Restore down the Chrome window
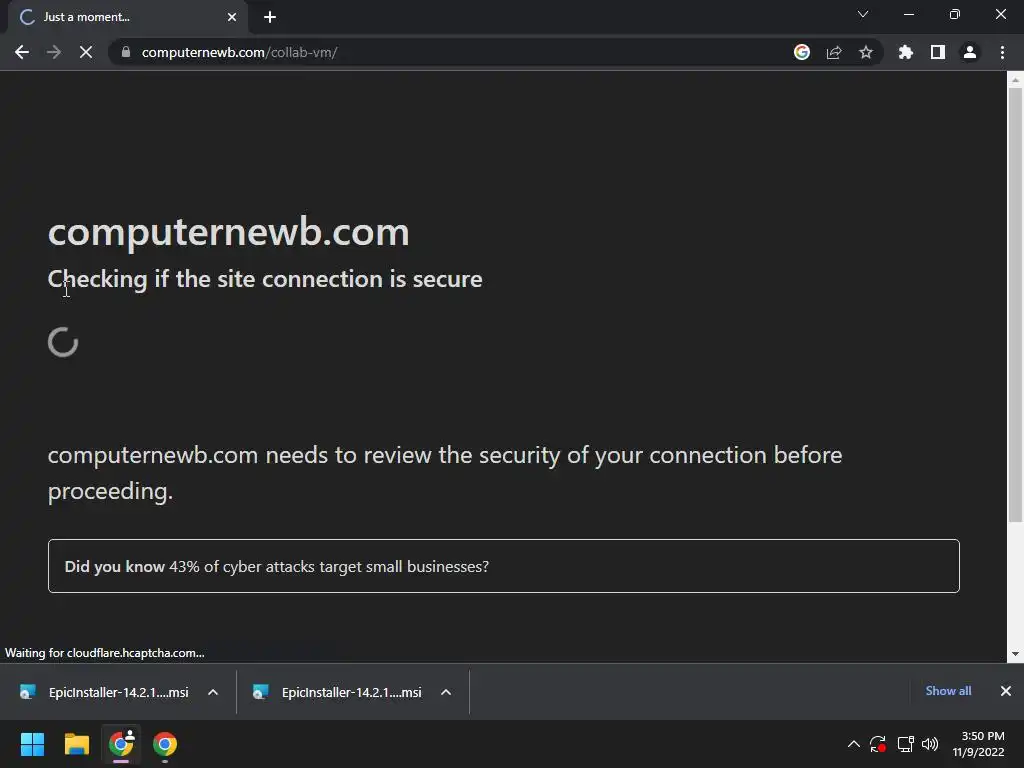1024x768 pixels. click(955, 14)
